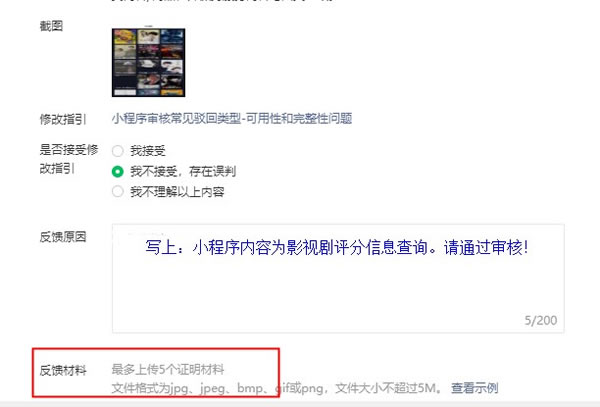
Task: Click the 文件大小不超过5M size limit text
Action: click(x=387, y=388)
